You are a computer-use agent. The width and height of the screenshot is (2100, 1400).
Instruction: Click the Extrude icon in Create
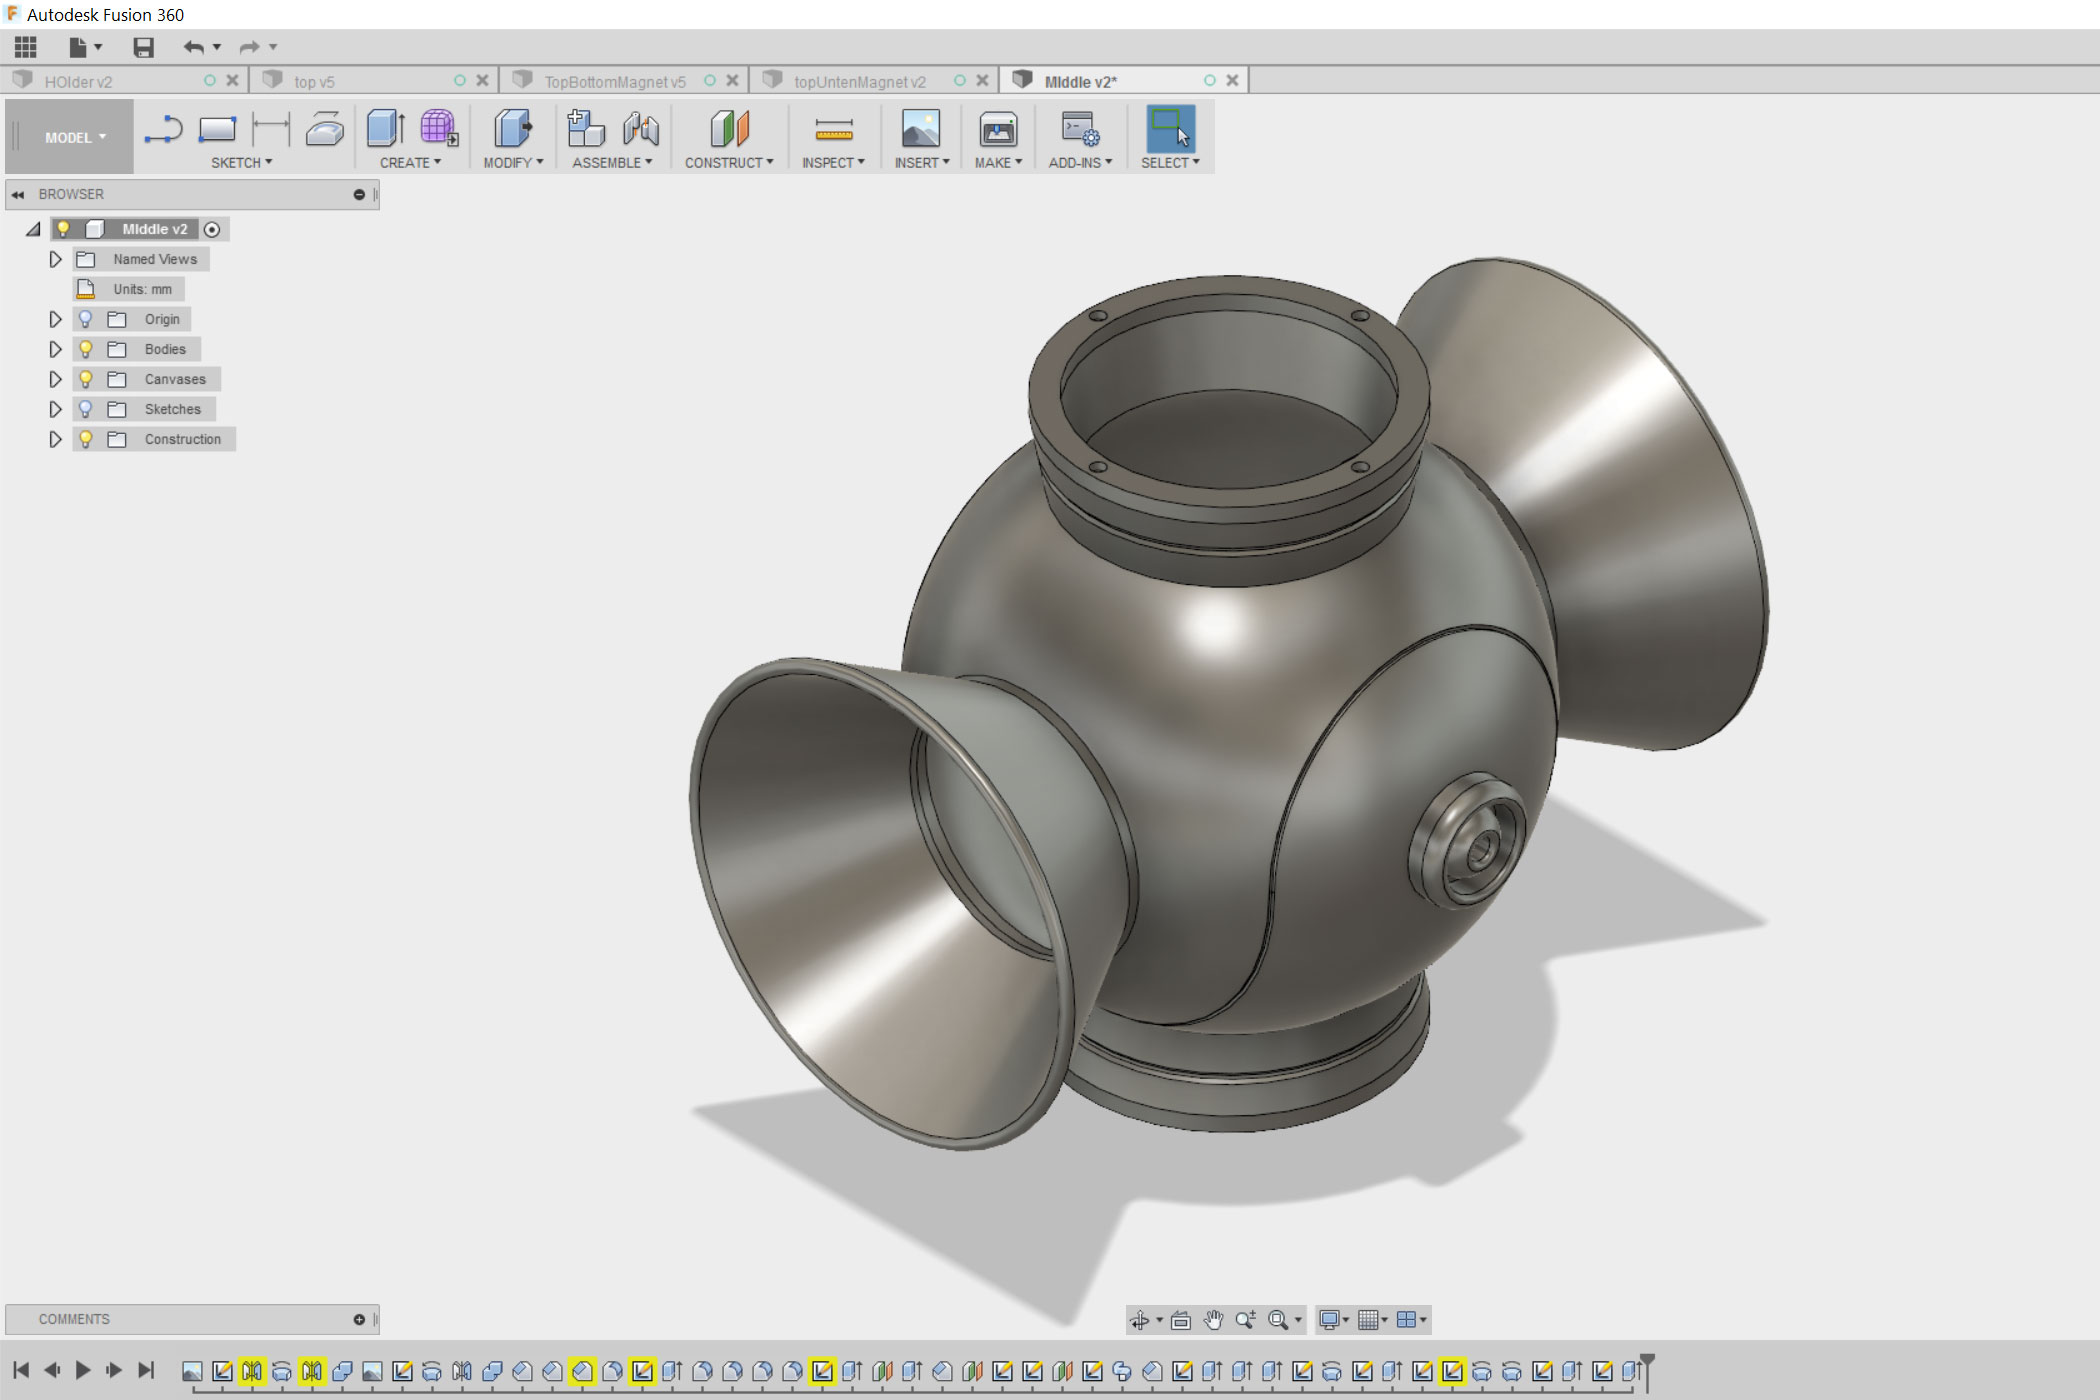tap(385, 130)
